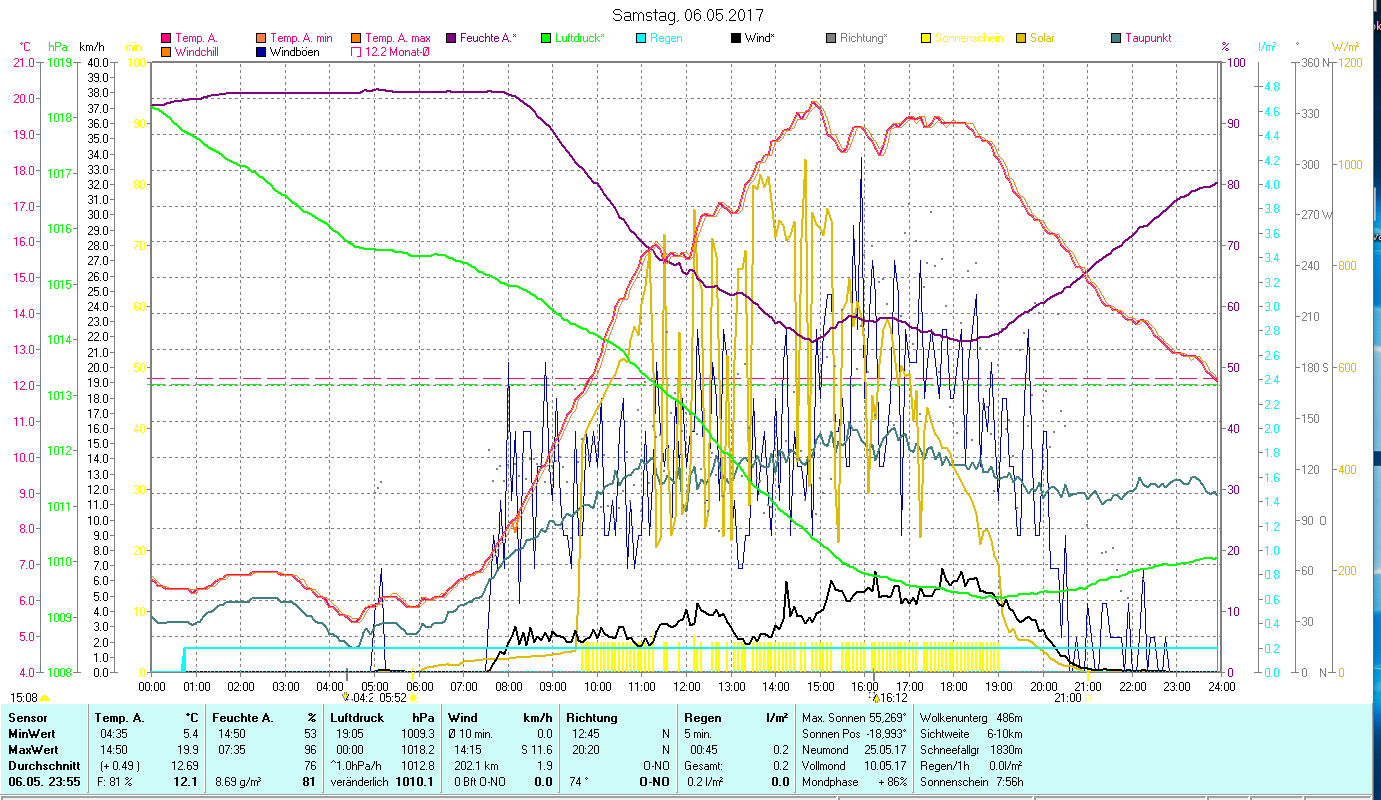Click the Wind table column header
The height and width of the screenshot is (800, 1381).
tap(463, 718)
